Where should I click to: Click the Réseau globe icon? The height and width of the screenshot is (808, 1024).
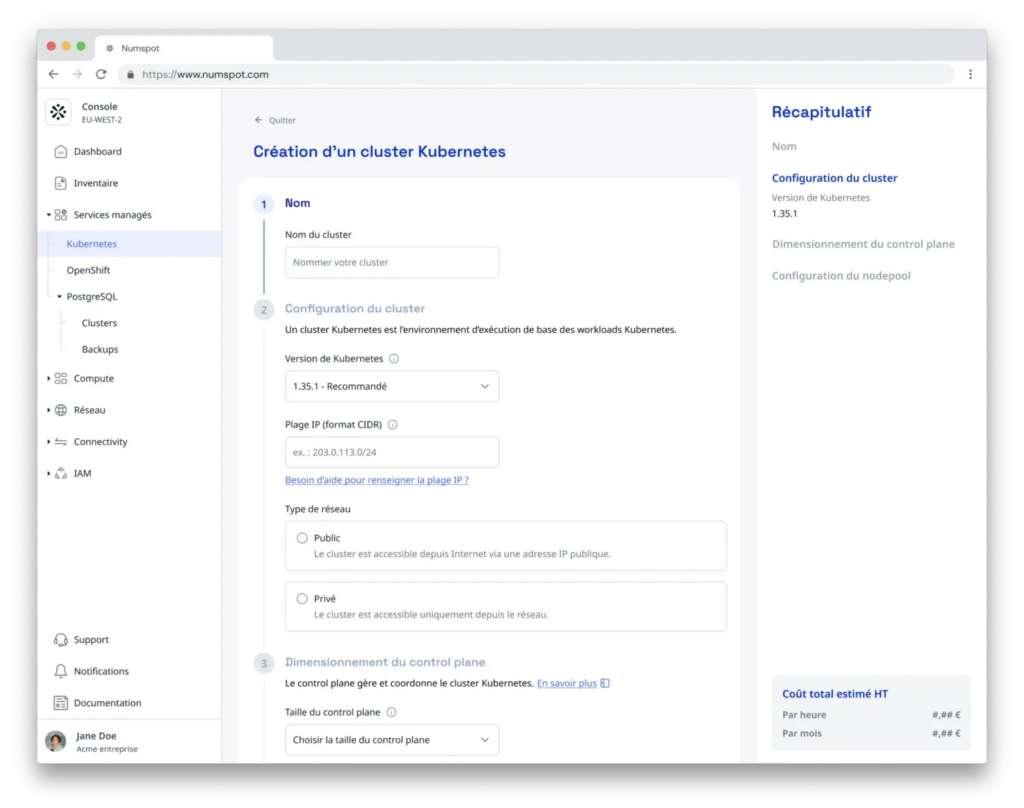coord(61,410)
